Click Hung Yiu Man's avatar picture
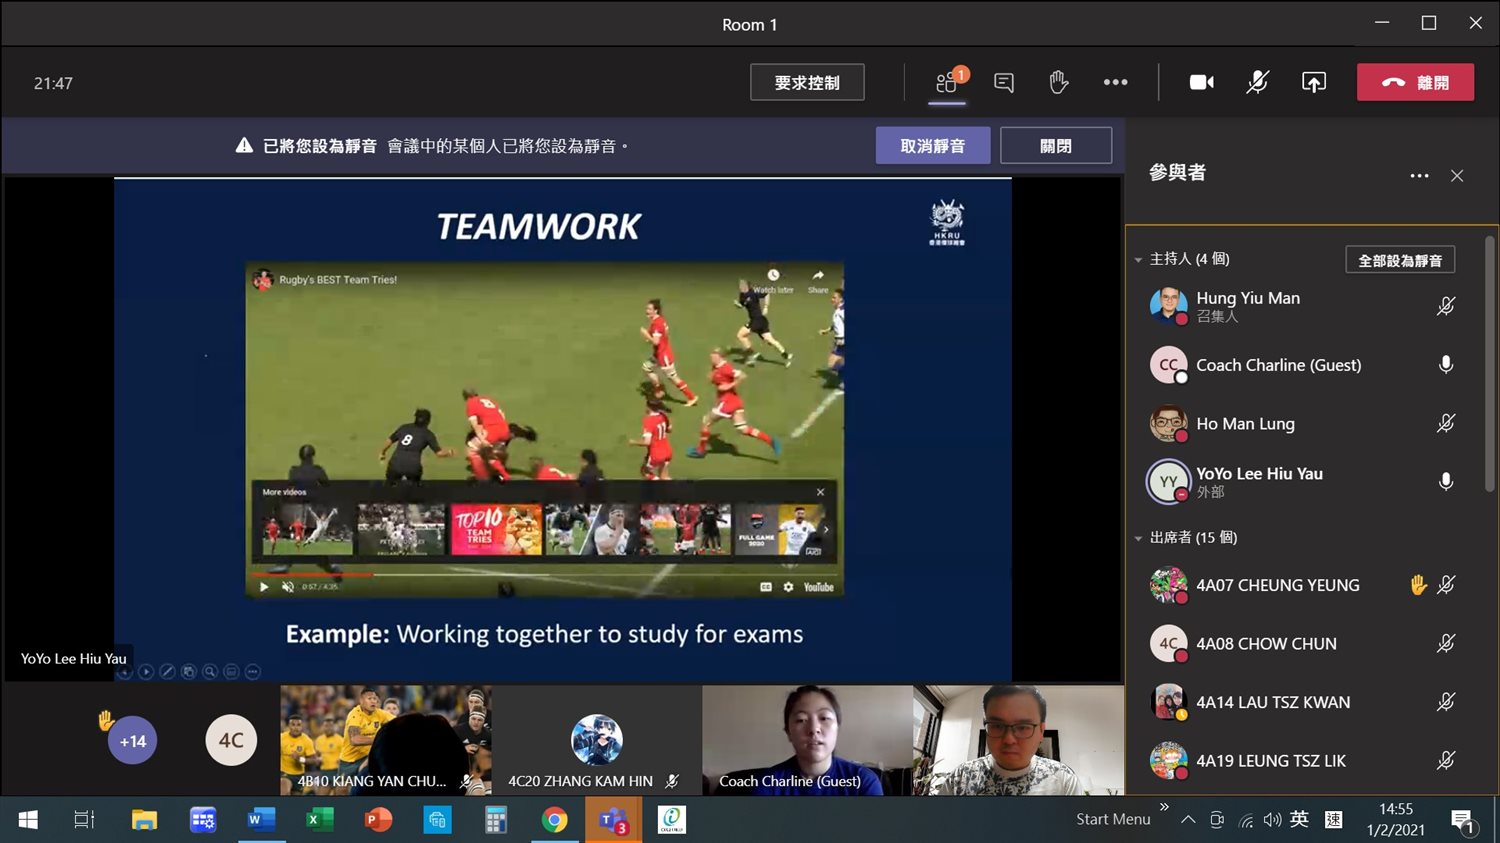1500x843 pixels. 1168,306
